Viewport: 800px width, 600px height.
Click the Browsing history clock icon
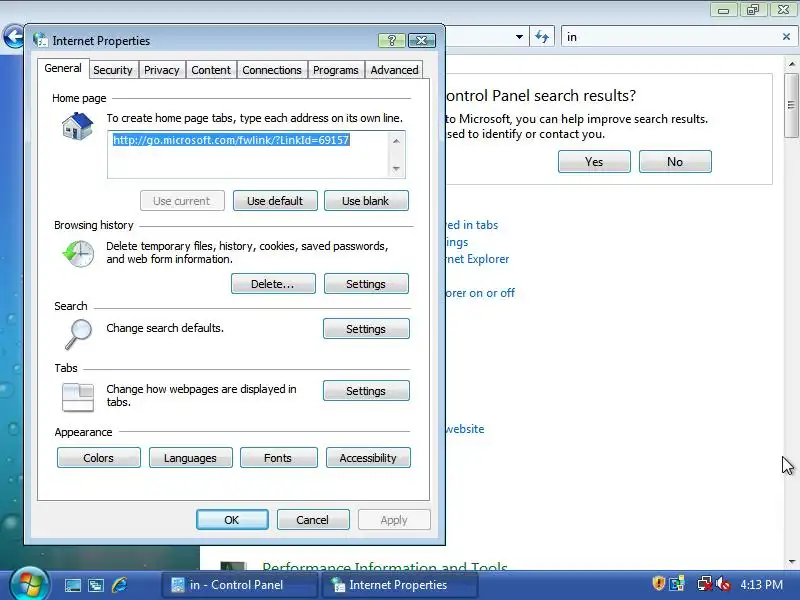point(78,254)
